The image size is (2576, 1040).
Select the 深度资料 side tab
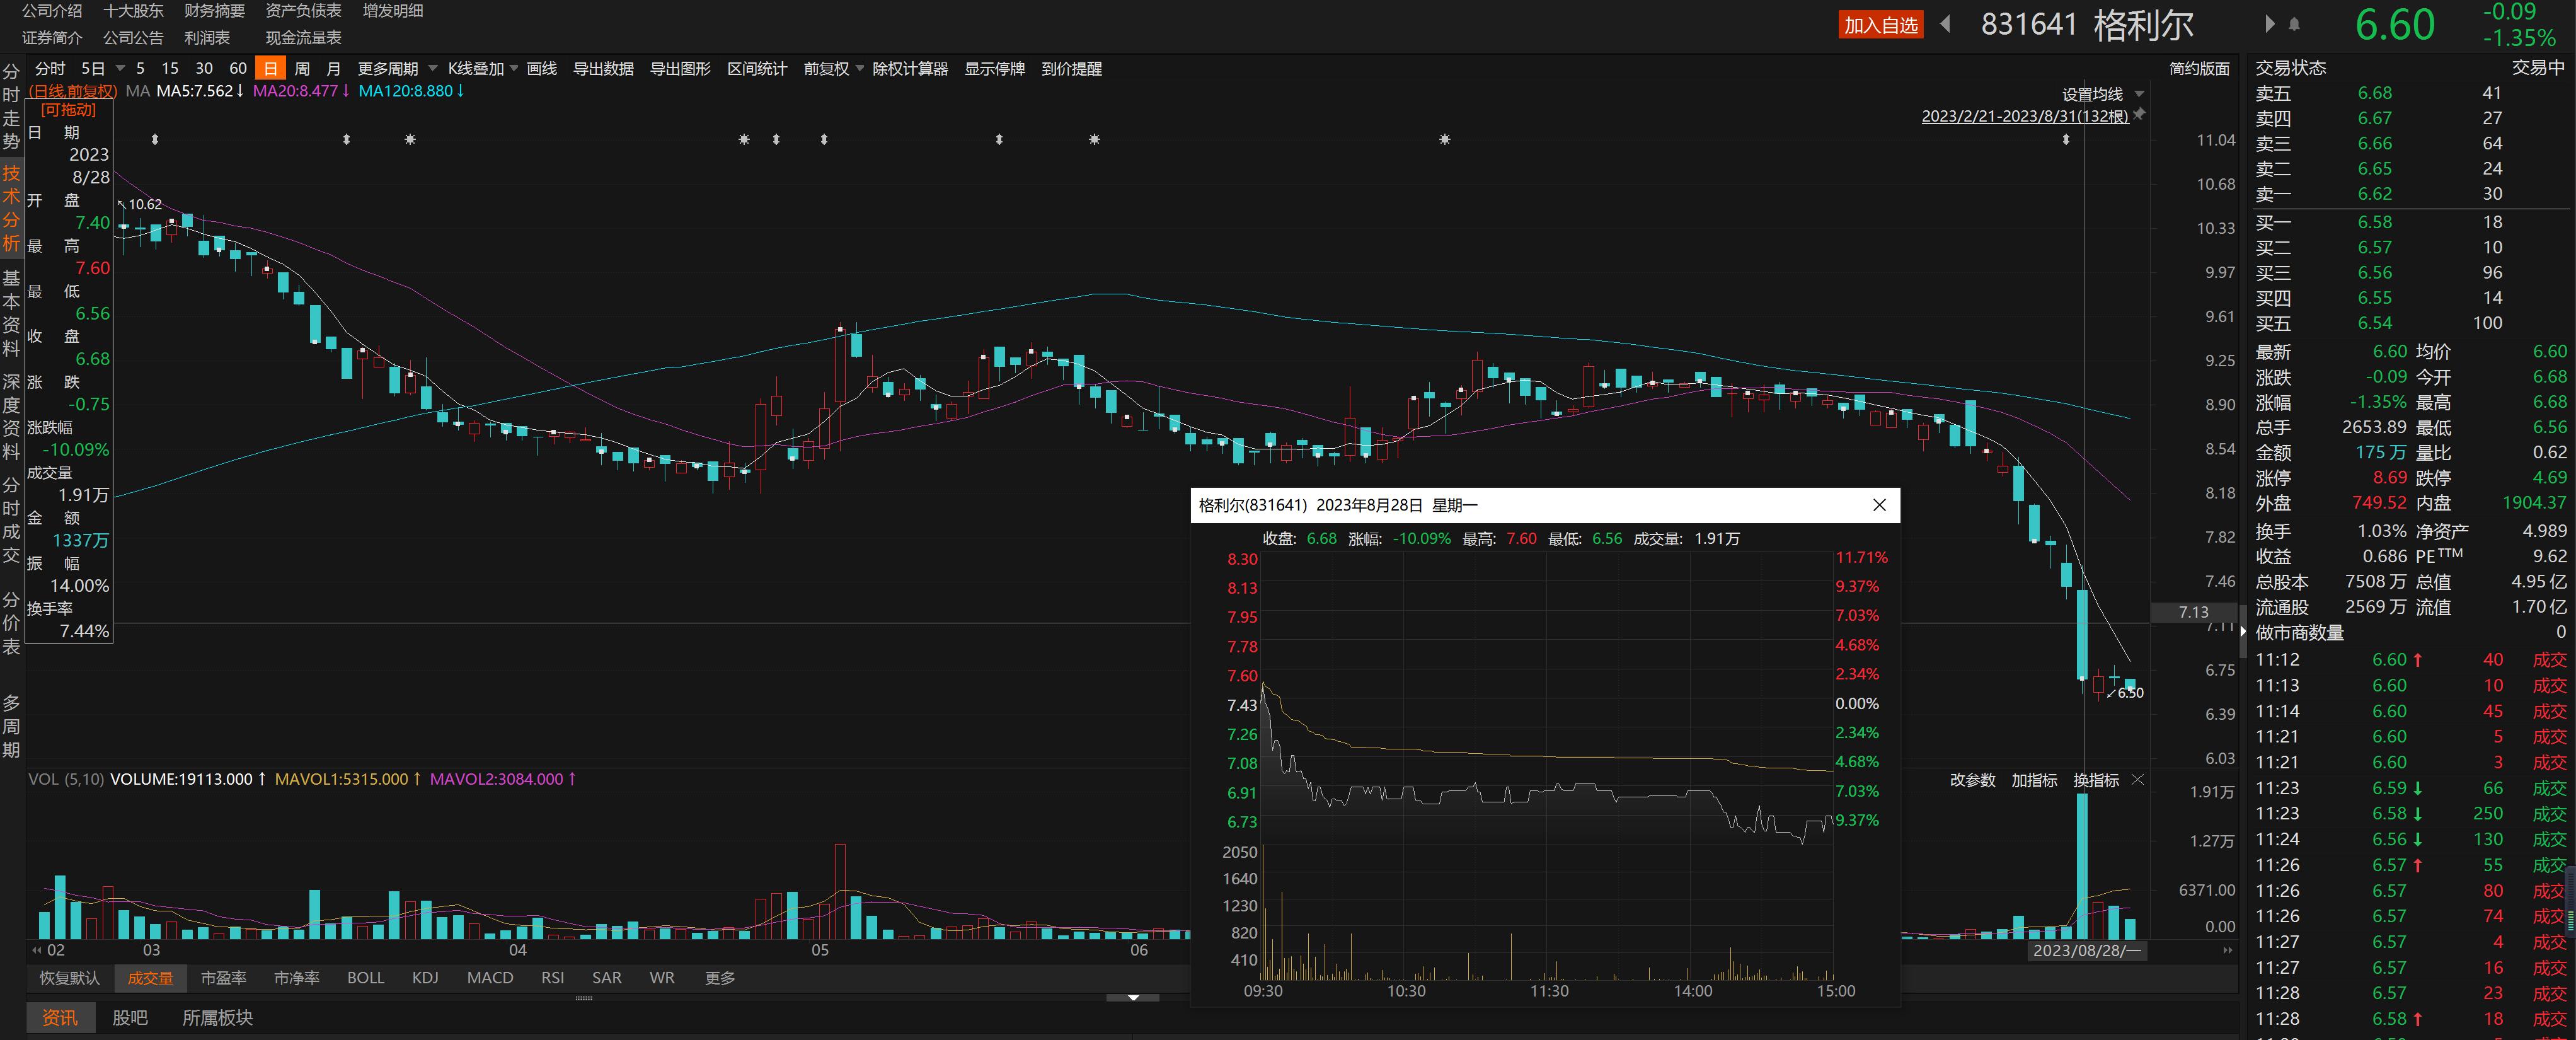(x=11, y=416)
